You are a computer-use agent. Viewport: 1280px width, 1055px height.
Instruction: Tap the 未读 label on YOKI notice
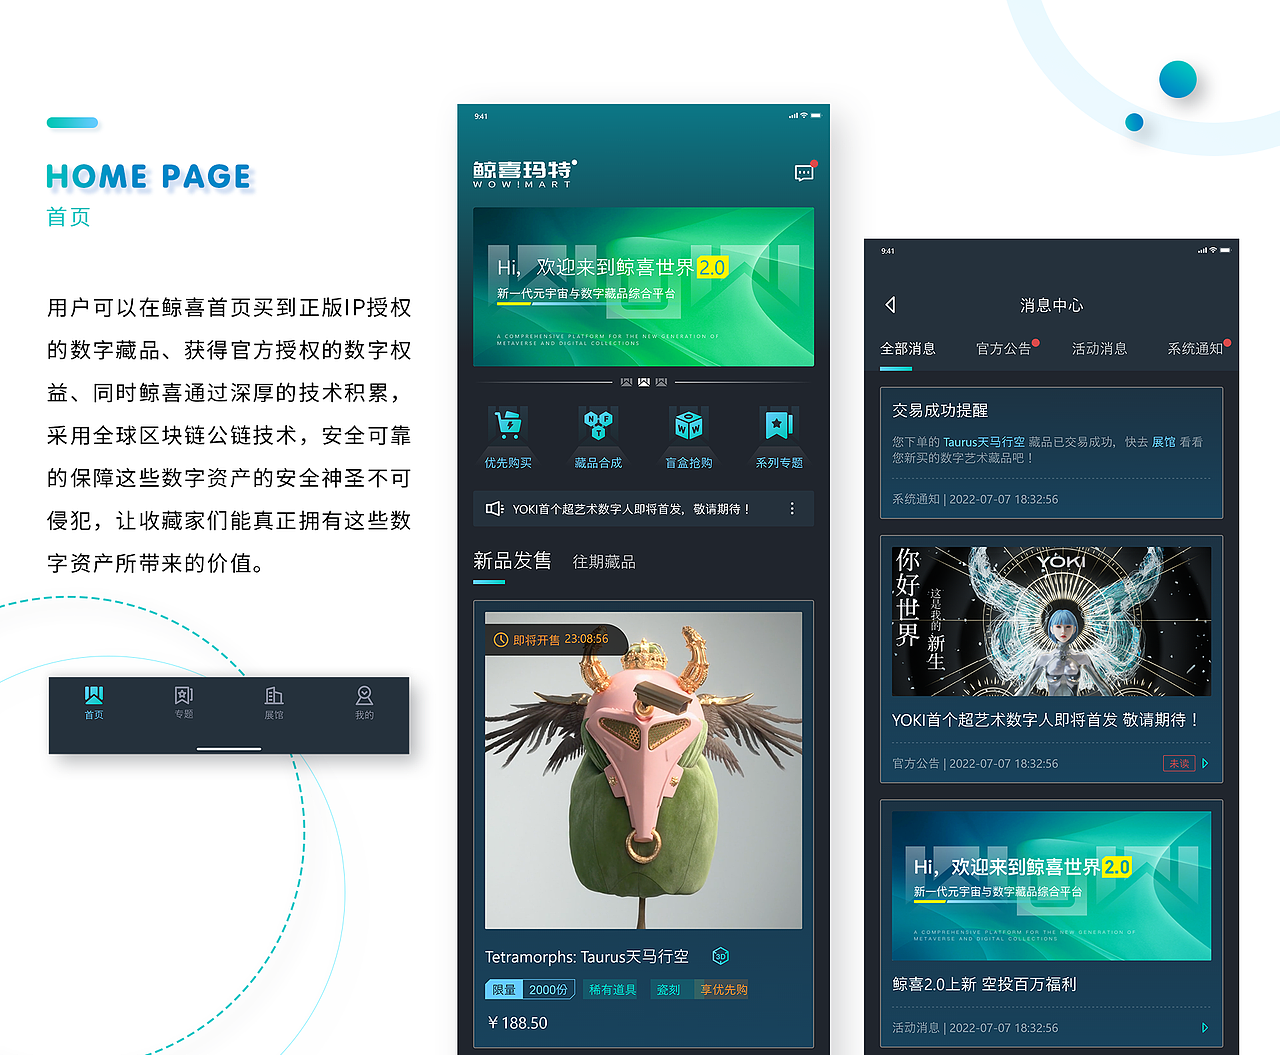[x=1180, y=763]
